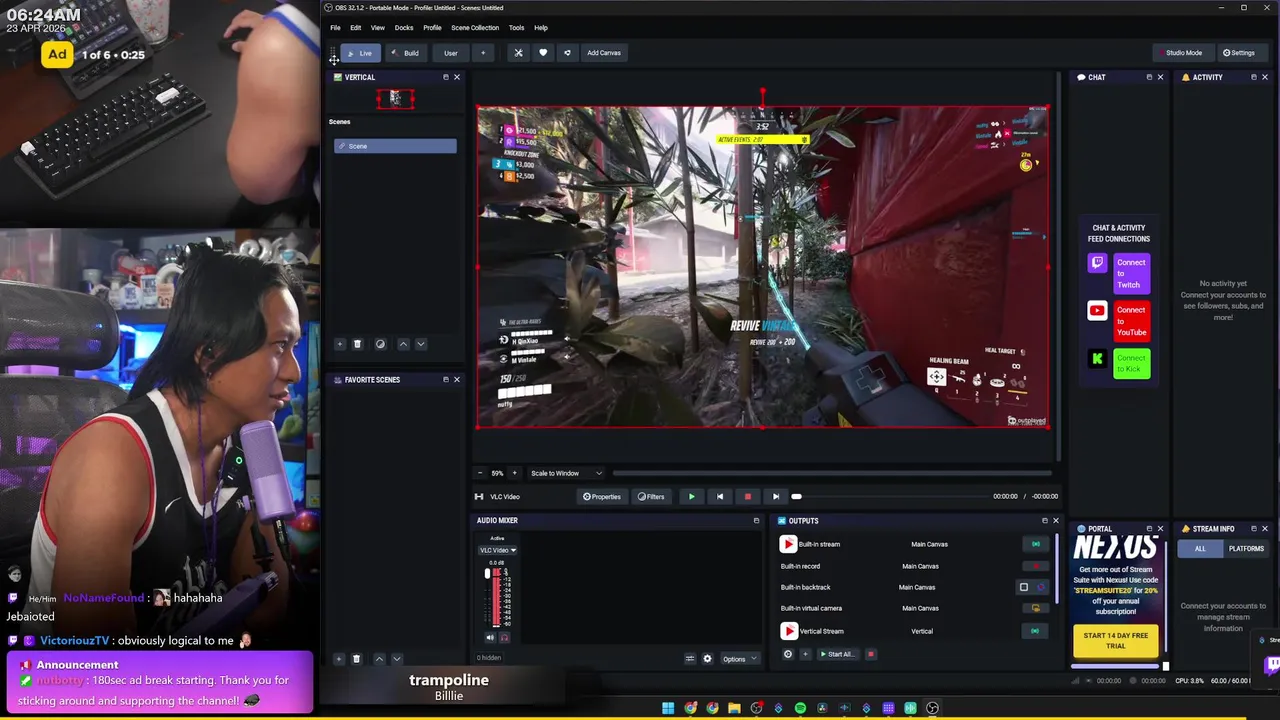
Task: Select the Platforms tab in Stream Info
Action: coord(1246,549)
